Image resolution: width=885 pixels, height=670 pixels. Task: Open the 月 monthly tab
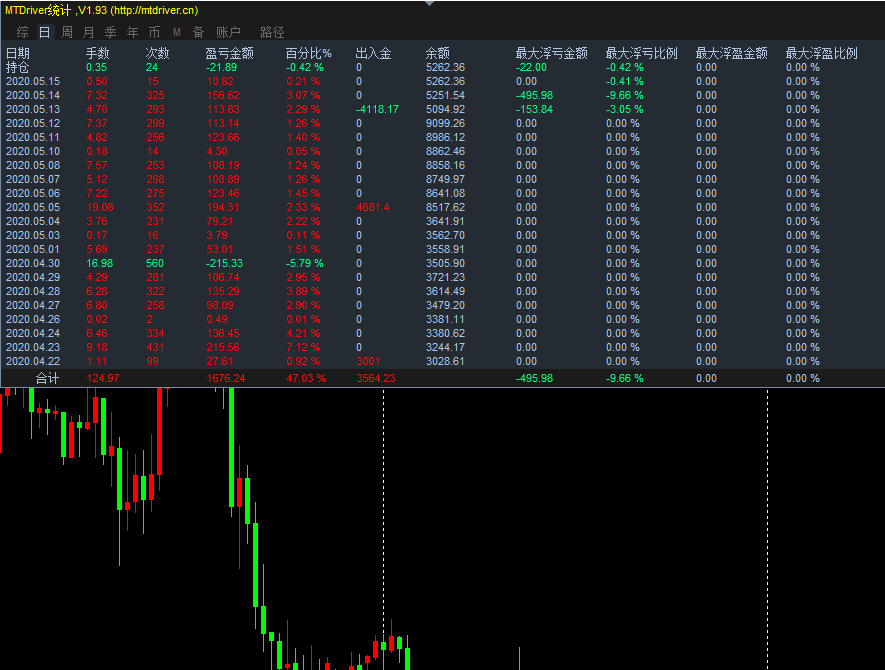(89, 32)
